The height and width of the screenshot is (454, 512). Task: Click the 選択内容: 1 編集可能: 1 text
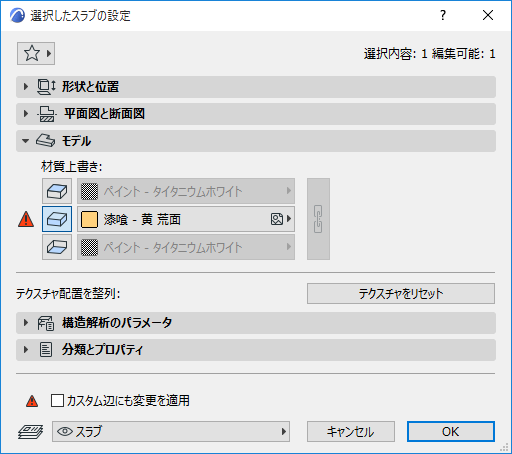point(429,54)
